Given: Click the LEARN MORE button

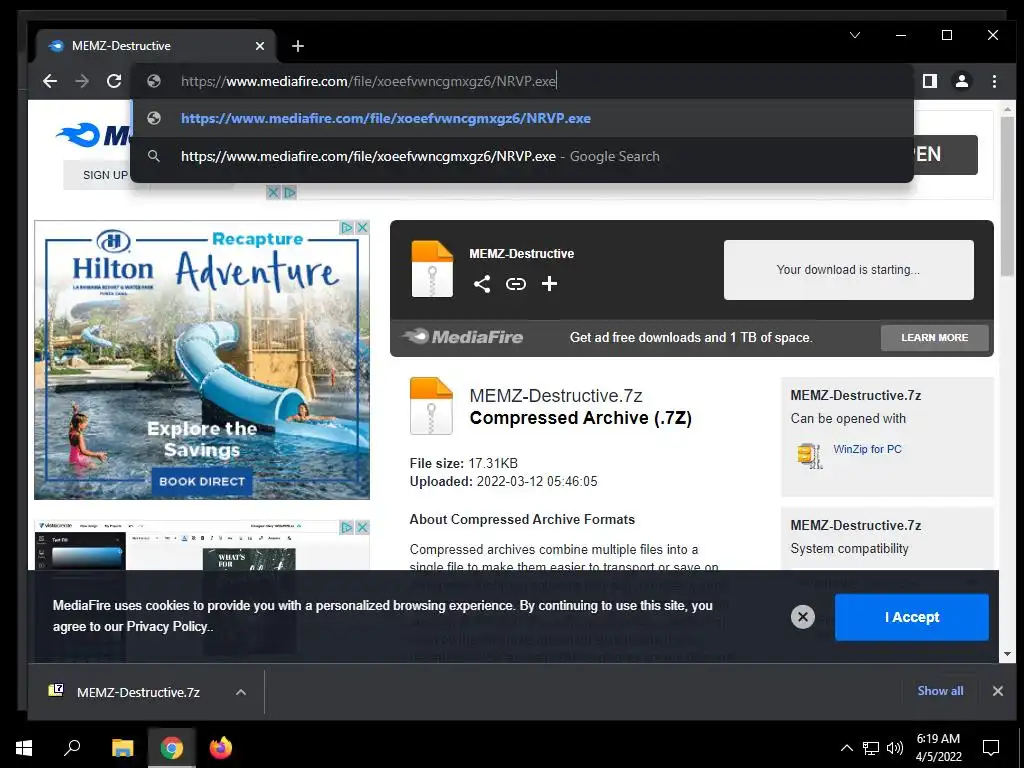Looking at the screenshot, I should [935, 338].
